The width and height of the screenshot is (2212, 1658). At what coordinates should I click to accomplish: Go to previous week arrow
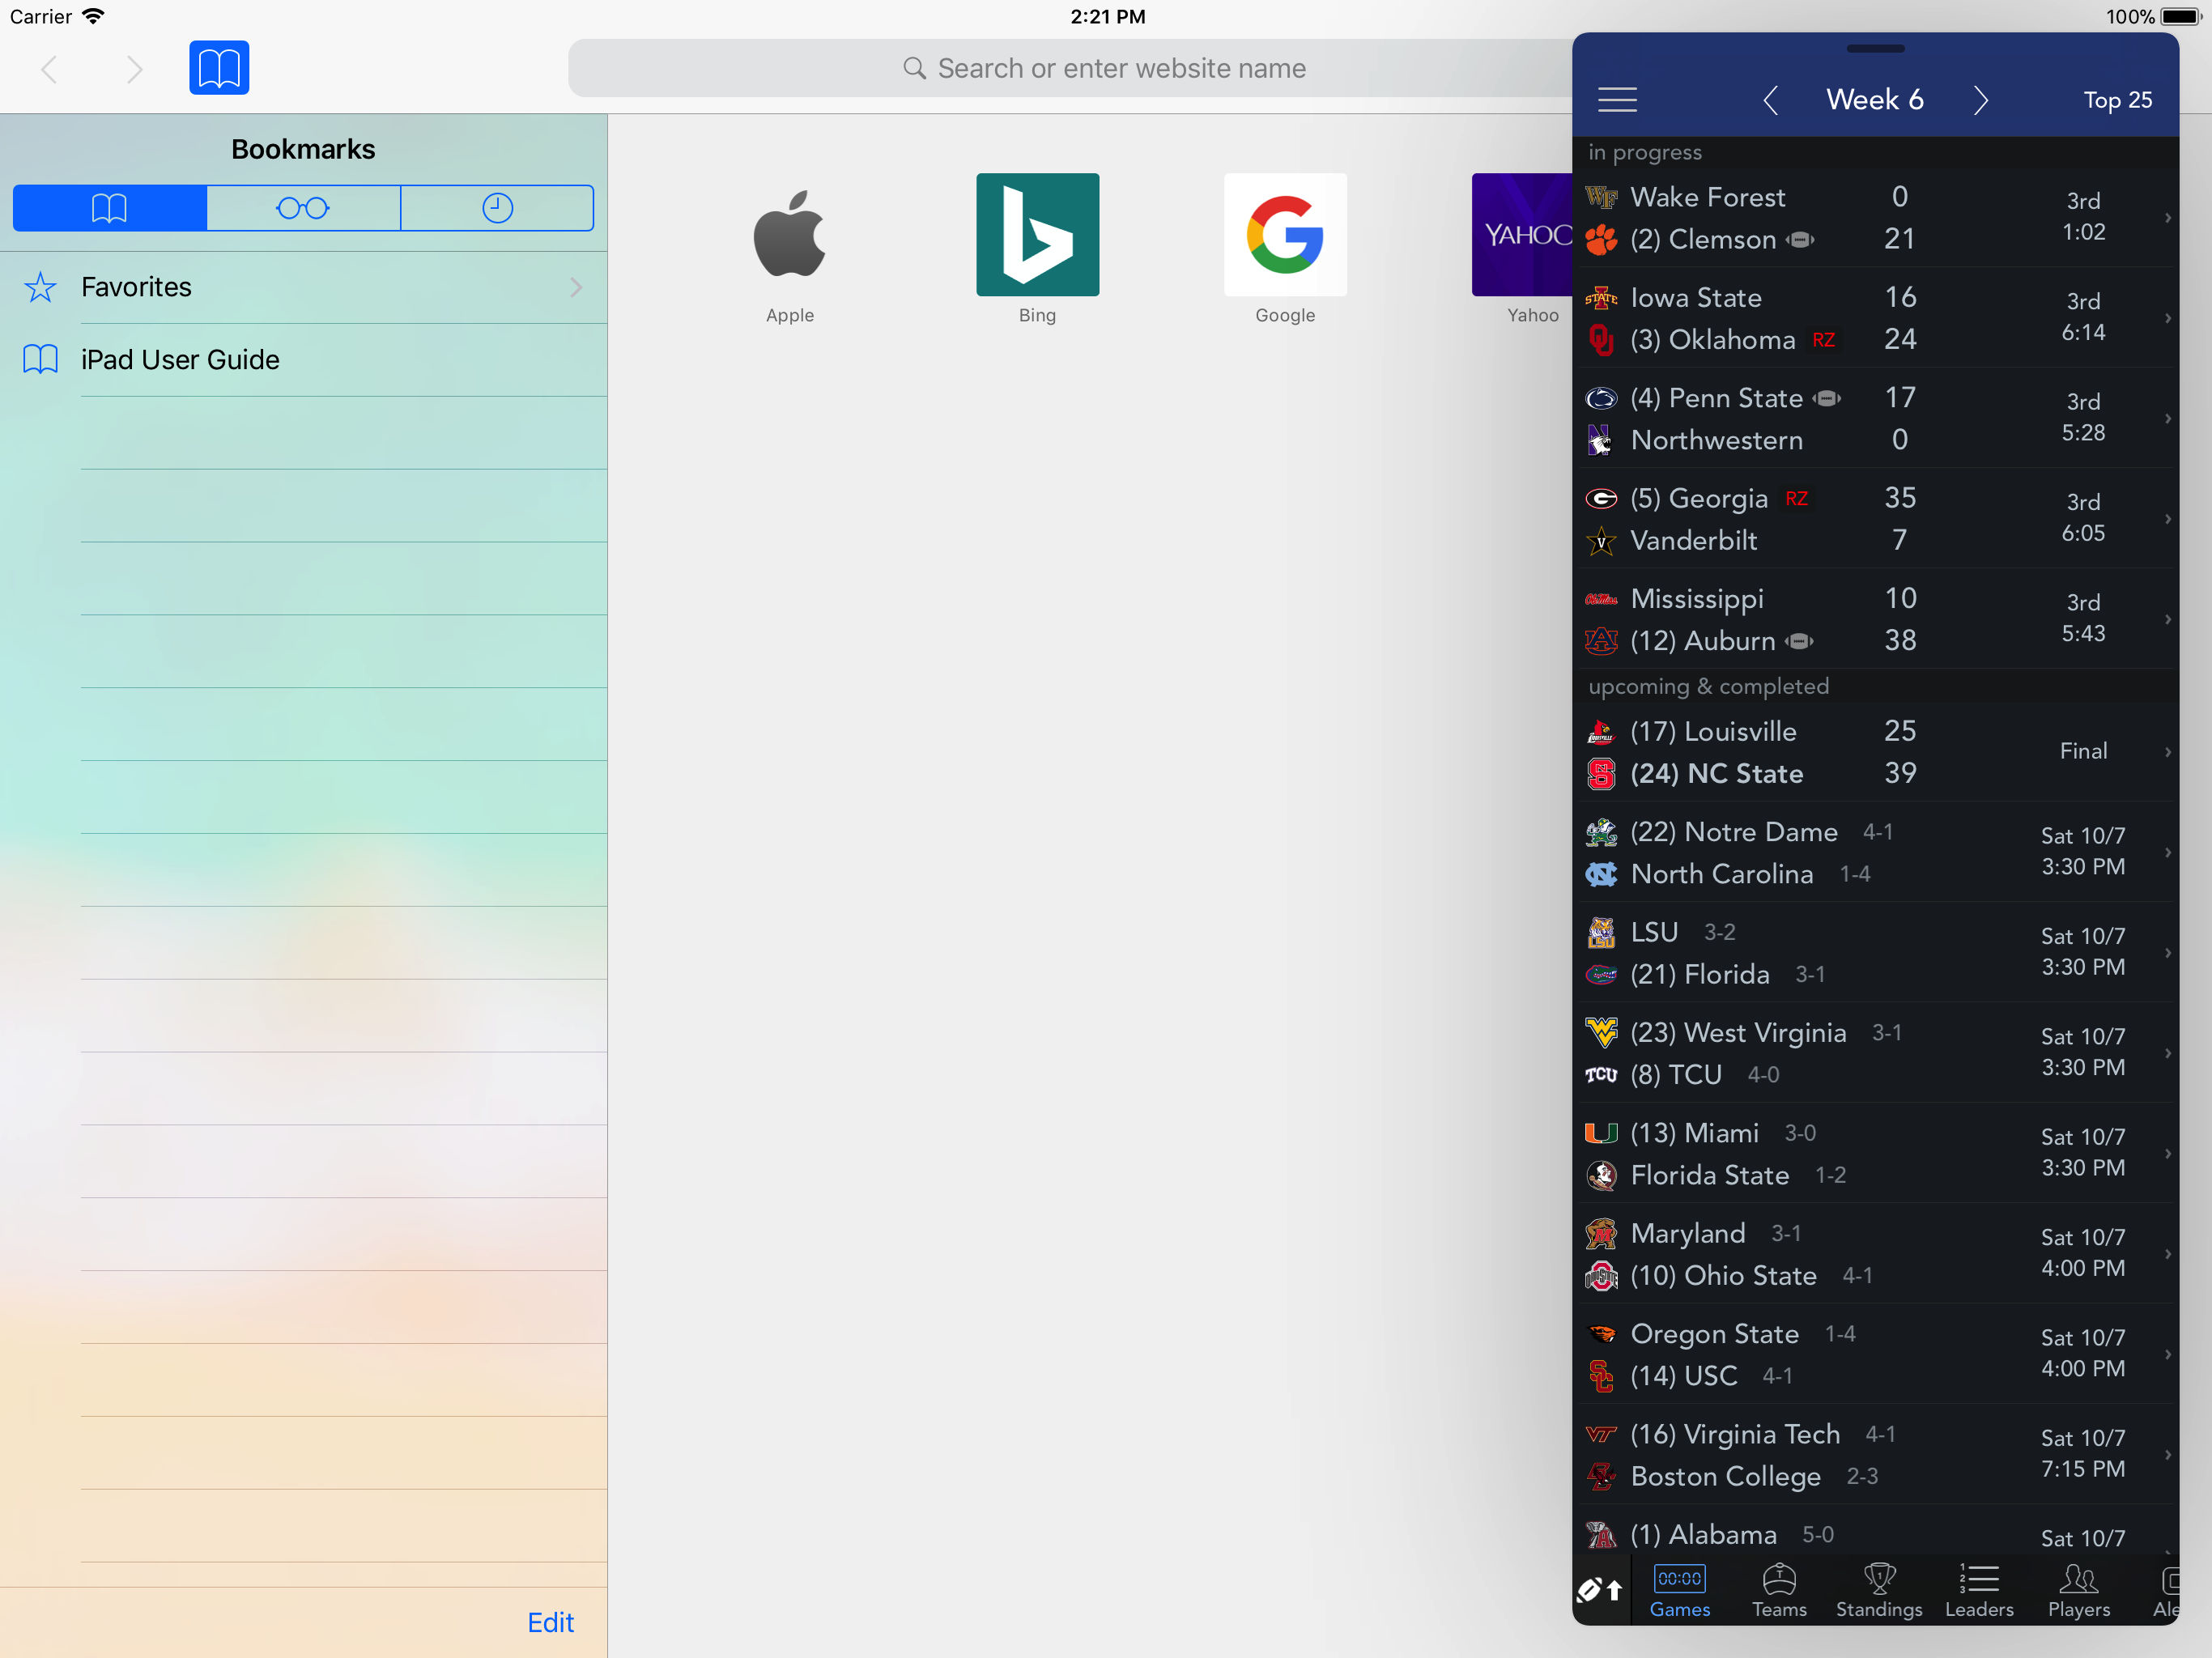click(x=1770, y=100)
